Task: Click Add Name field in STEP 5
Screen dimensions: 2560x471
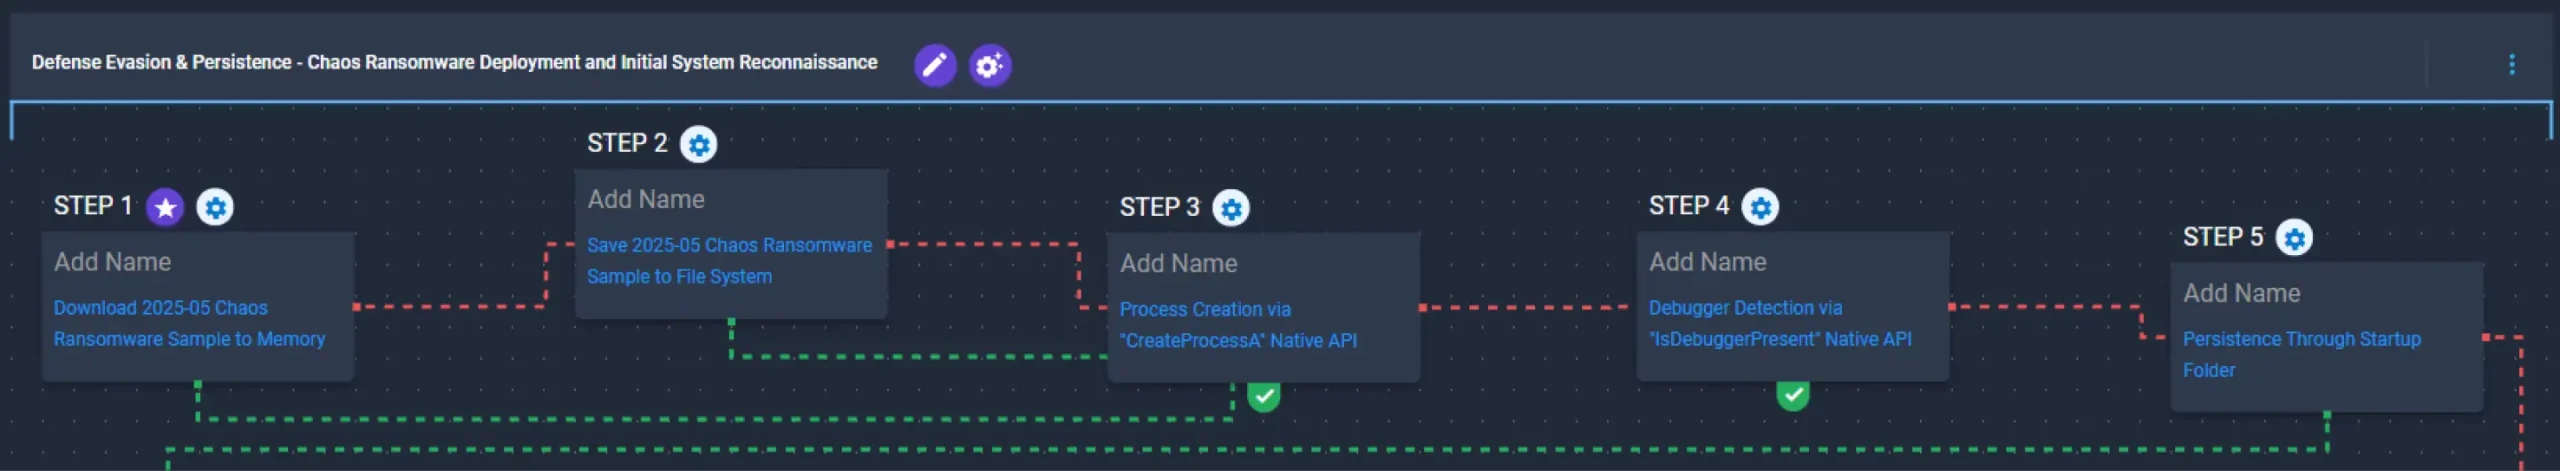Action: point(2241,293)
